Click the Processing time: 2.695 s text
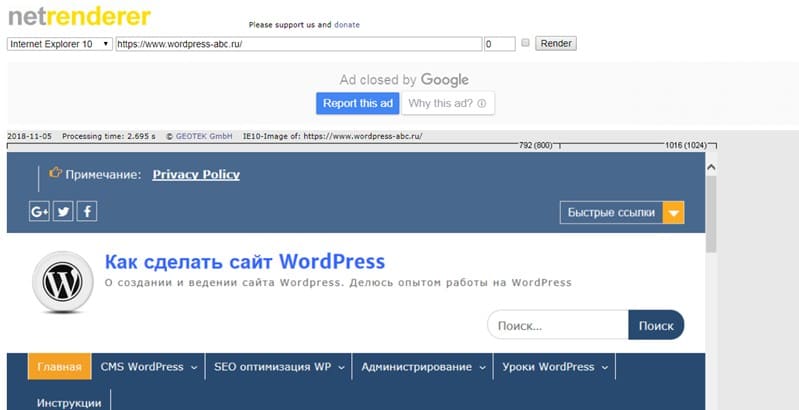The image size is (799, 410). (109, 136)
